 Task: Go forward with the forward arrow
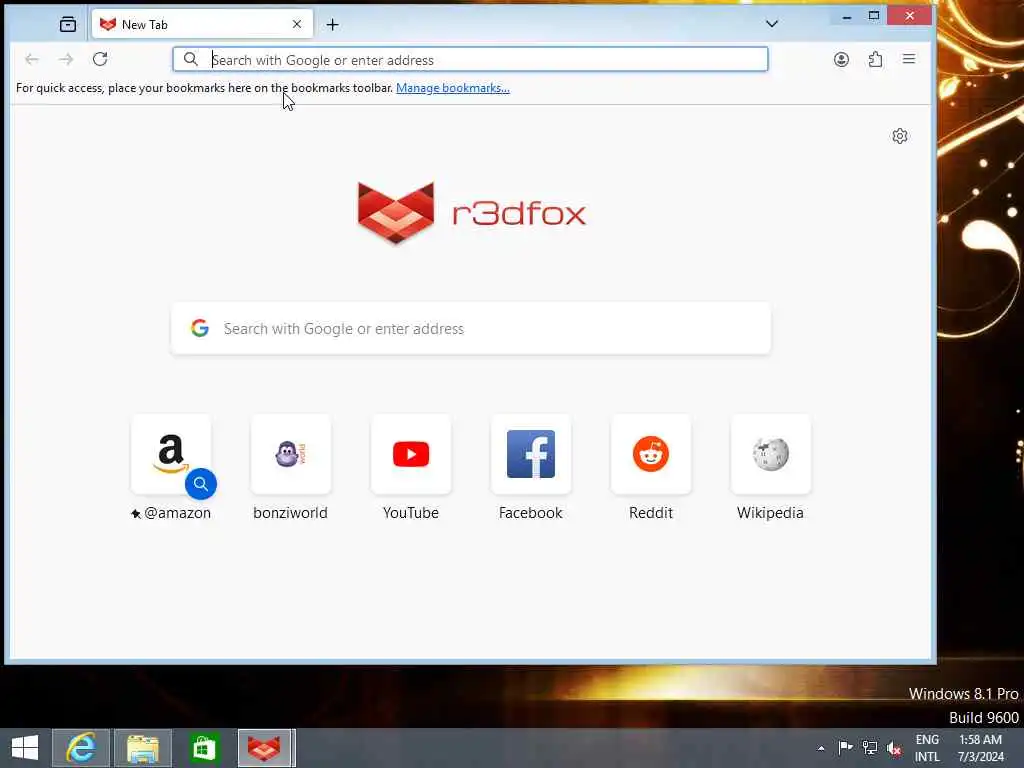point(66,59)
